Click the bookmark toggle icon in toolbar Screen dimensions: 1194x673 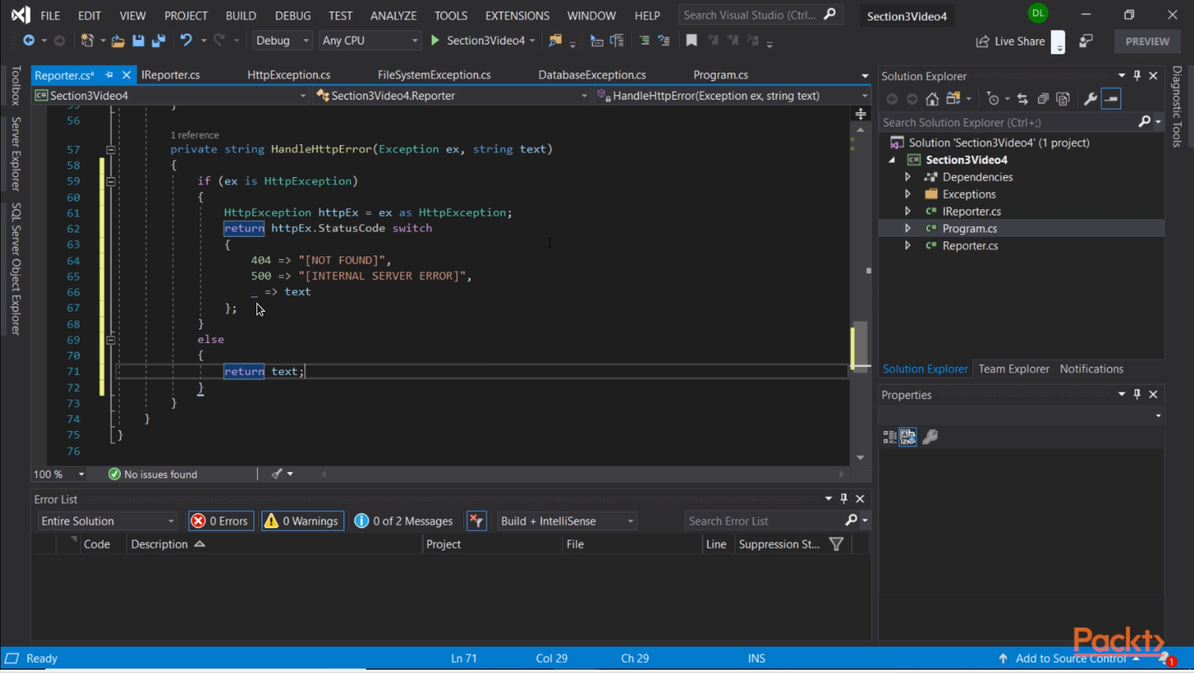pos(691,41)
